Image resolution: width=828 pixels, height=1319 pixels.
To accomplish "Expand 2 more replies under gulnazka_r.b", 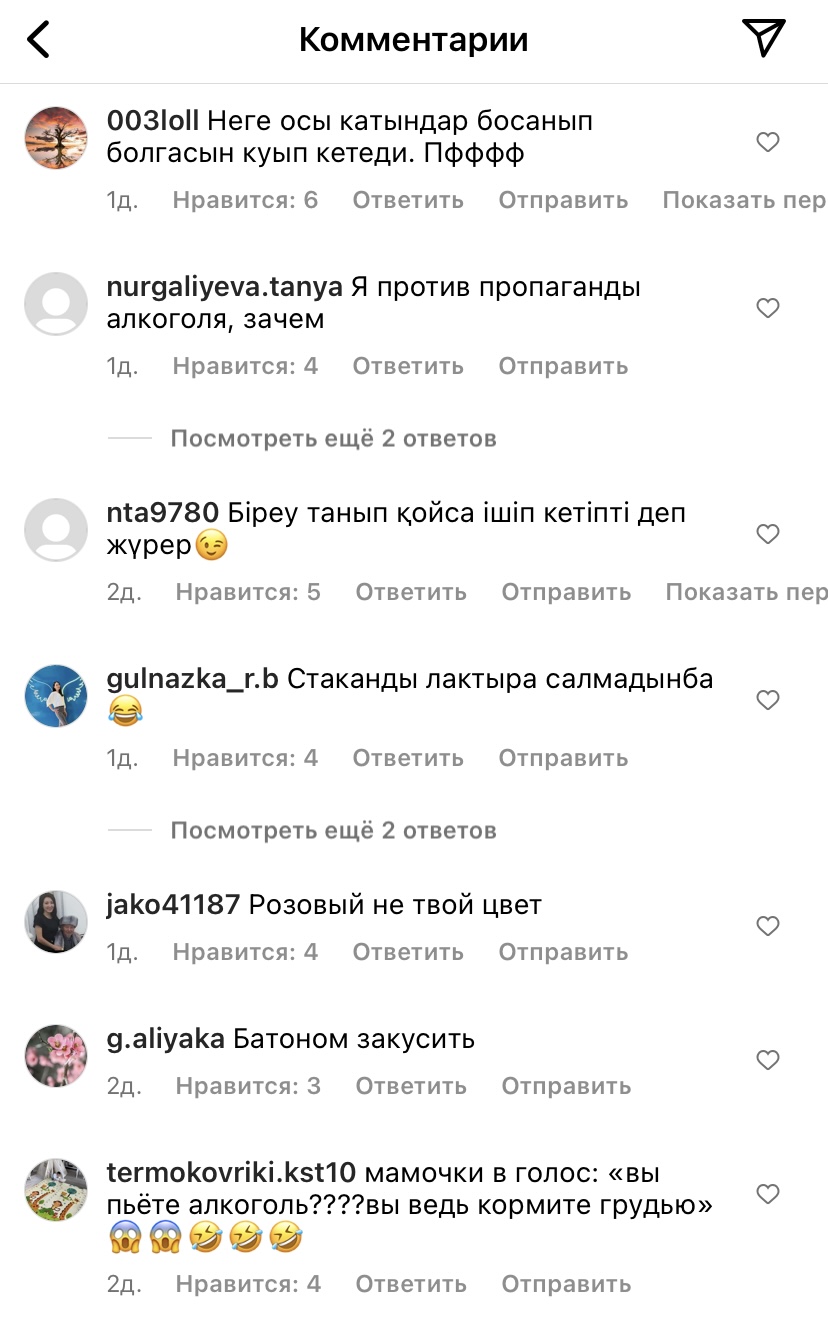I will click(333, 830).
